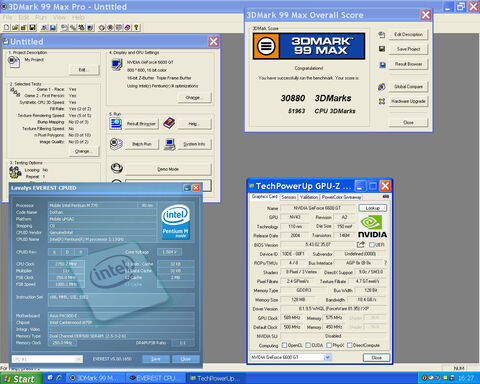Click the Global Compare button
480x384 pixels.
pos(408,87)
